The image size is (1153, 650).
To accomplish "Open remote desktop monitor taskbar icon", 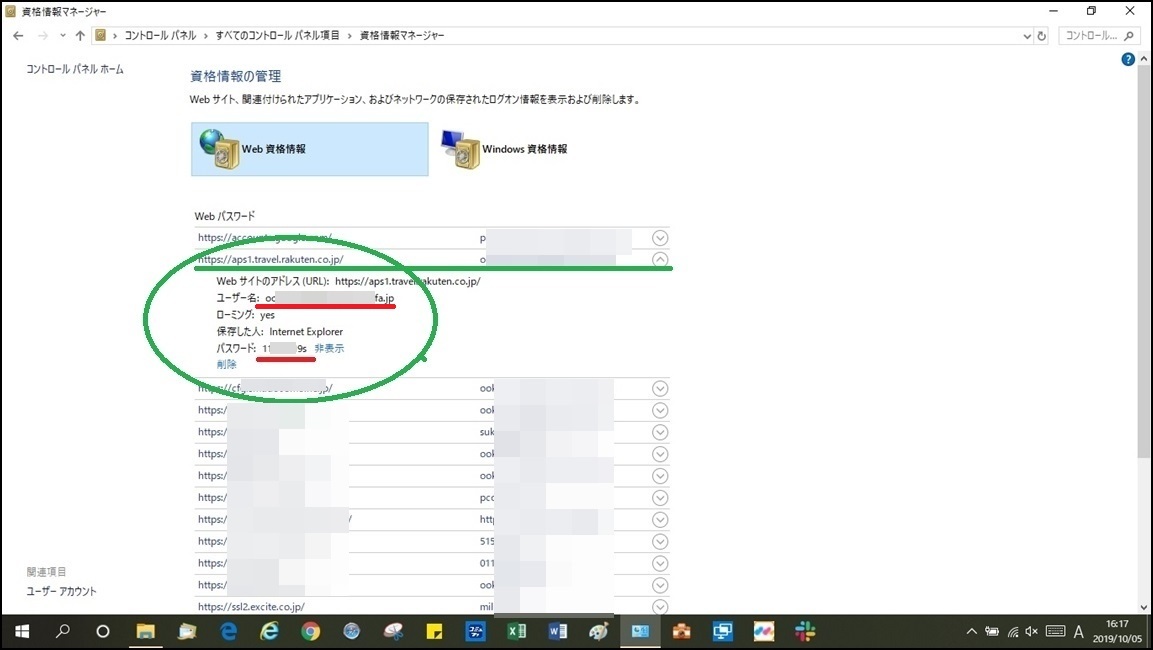I will (x=722, y=632).
